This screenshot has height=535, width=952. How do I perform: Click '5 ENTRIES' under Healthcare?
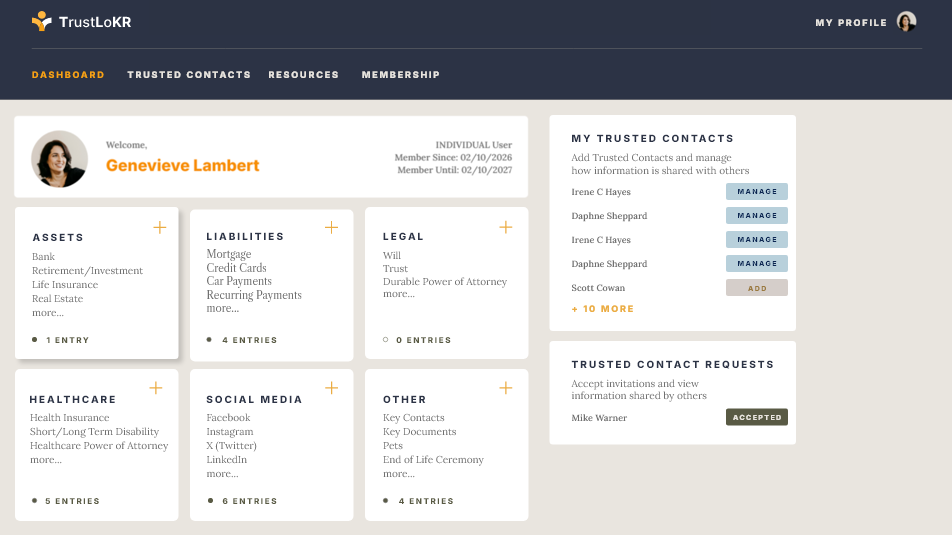pyautogui.click(x=72, y=501)
